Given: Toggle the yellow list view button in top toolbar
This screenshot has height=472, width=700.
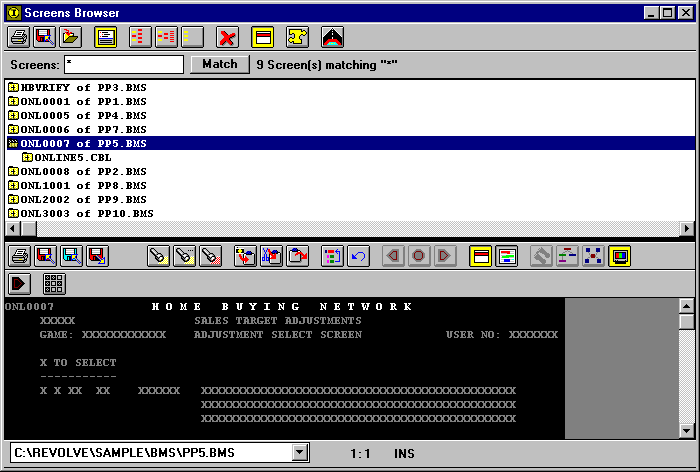Looking at the screenshot, I should (105, 37).
